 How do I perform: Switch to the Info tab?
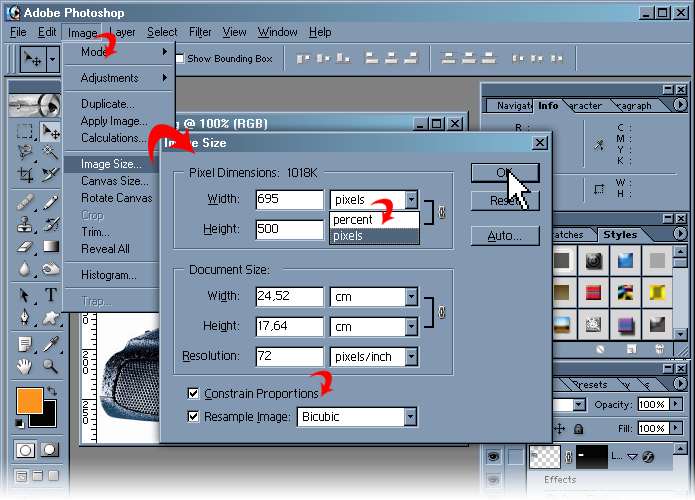click(548, 105)
